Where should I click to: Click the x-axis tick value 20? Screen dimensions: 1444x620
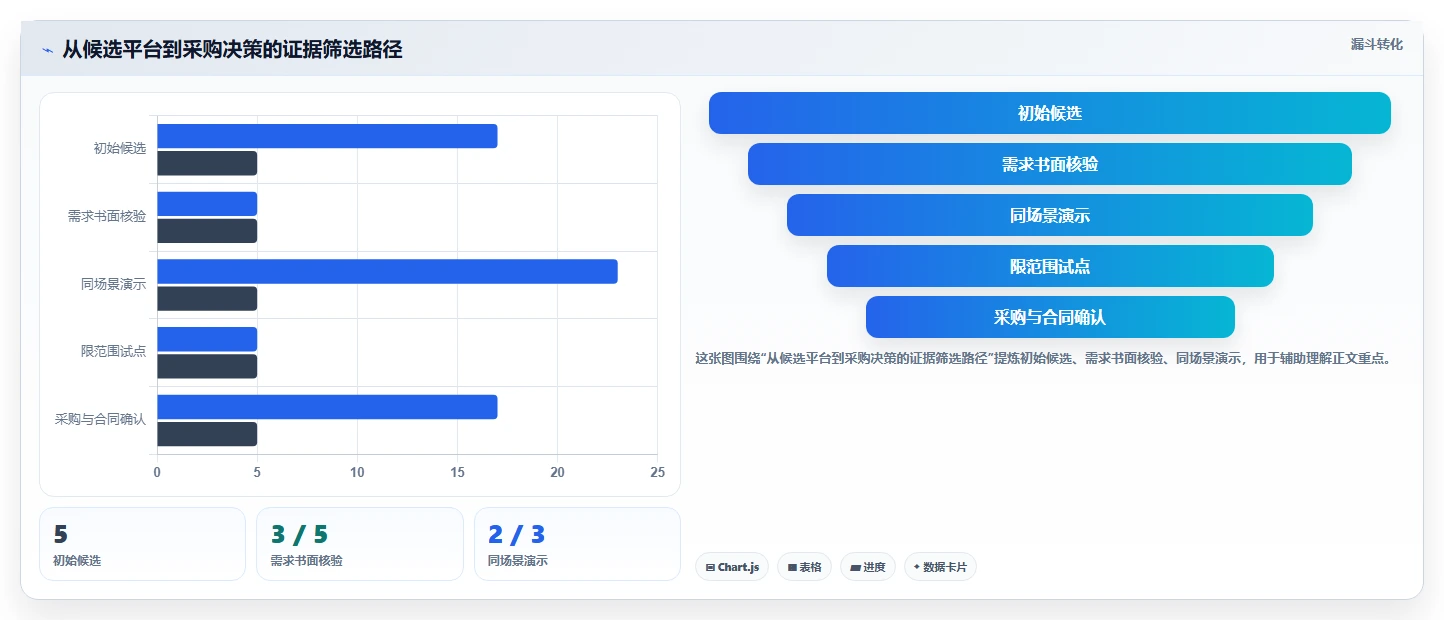(x=557, y=472)
